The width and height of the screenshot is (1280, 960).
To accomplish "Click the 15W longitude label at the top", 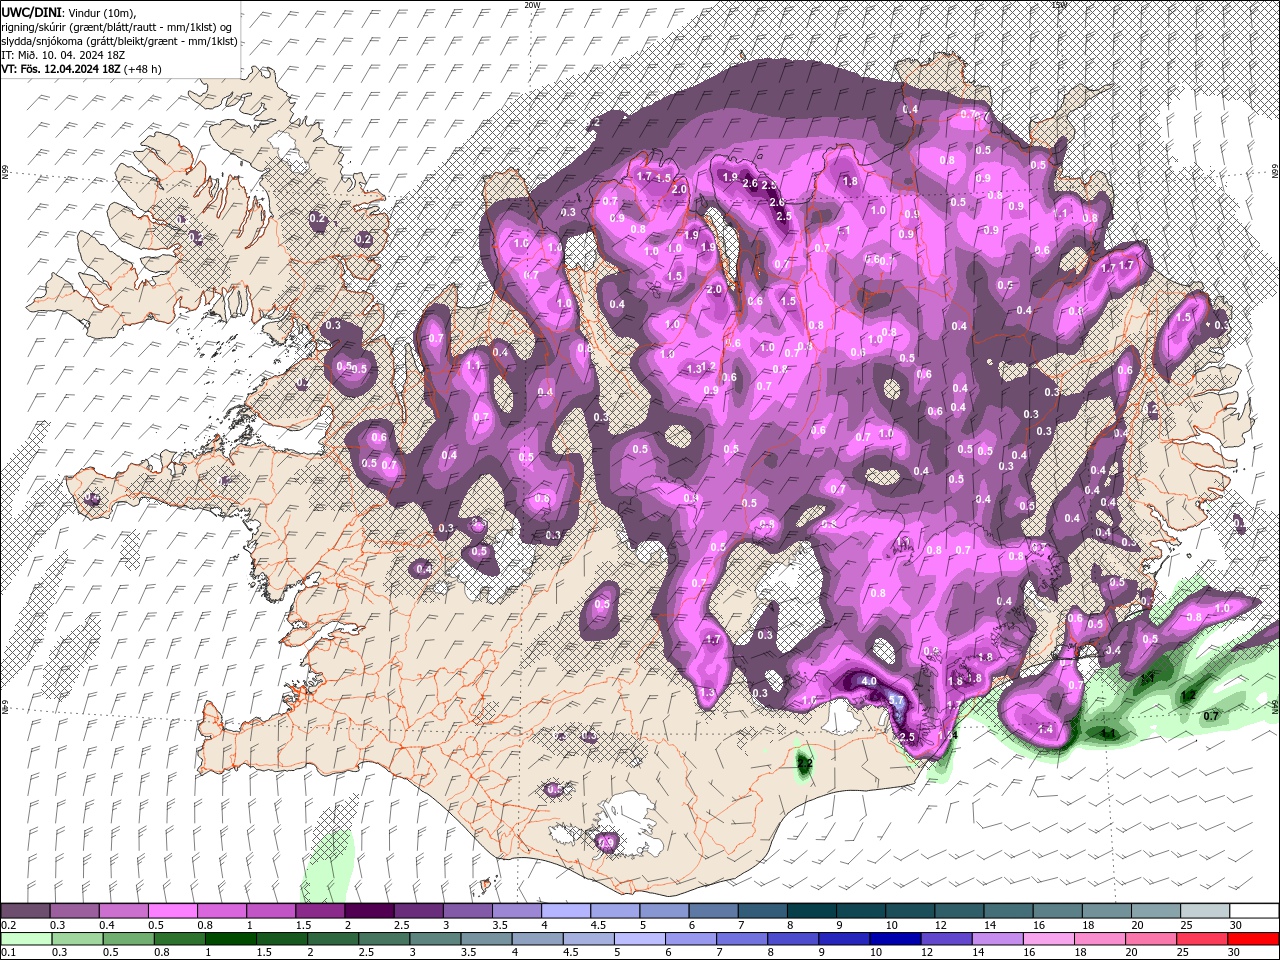I will [x=1060, y=5].
